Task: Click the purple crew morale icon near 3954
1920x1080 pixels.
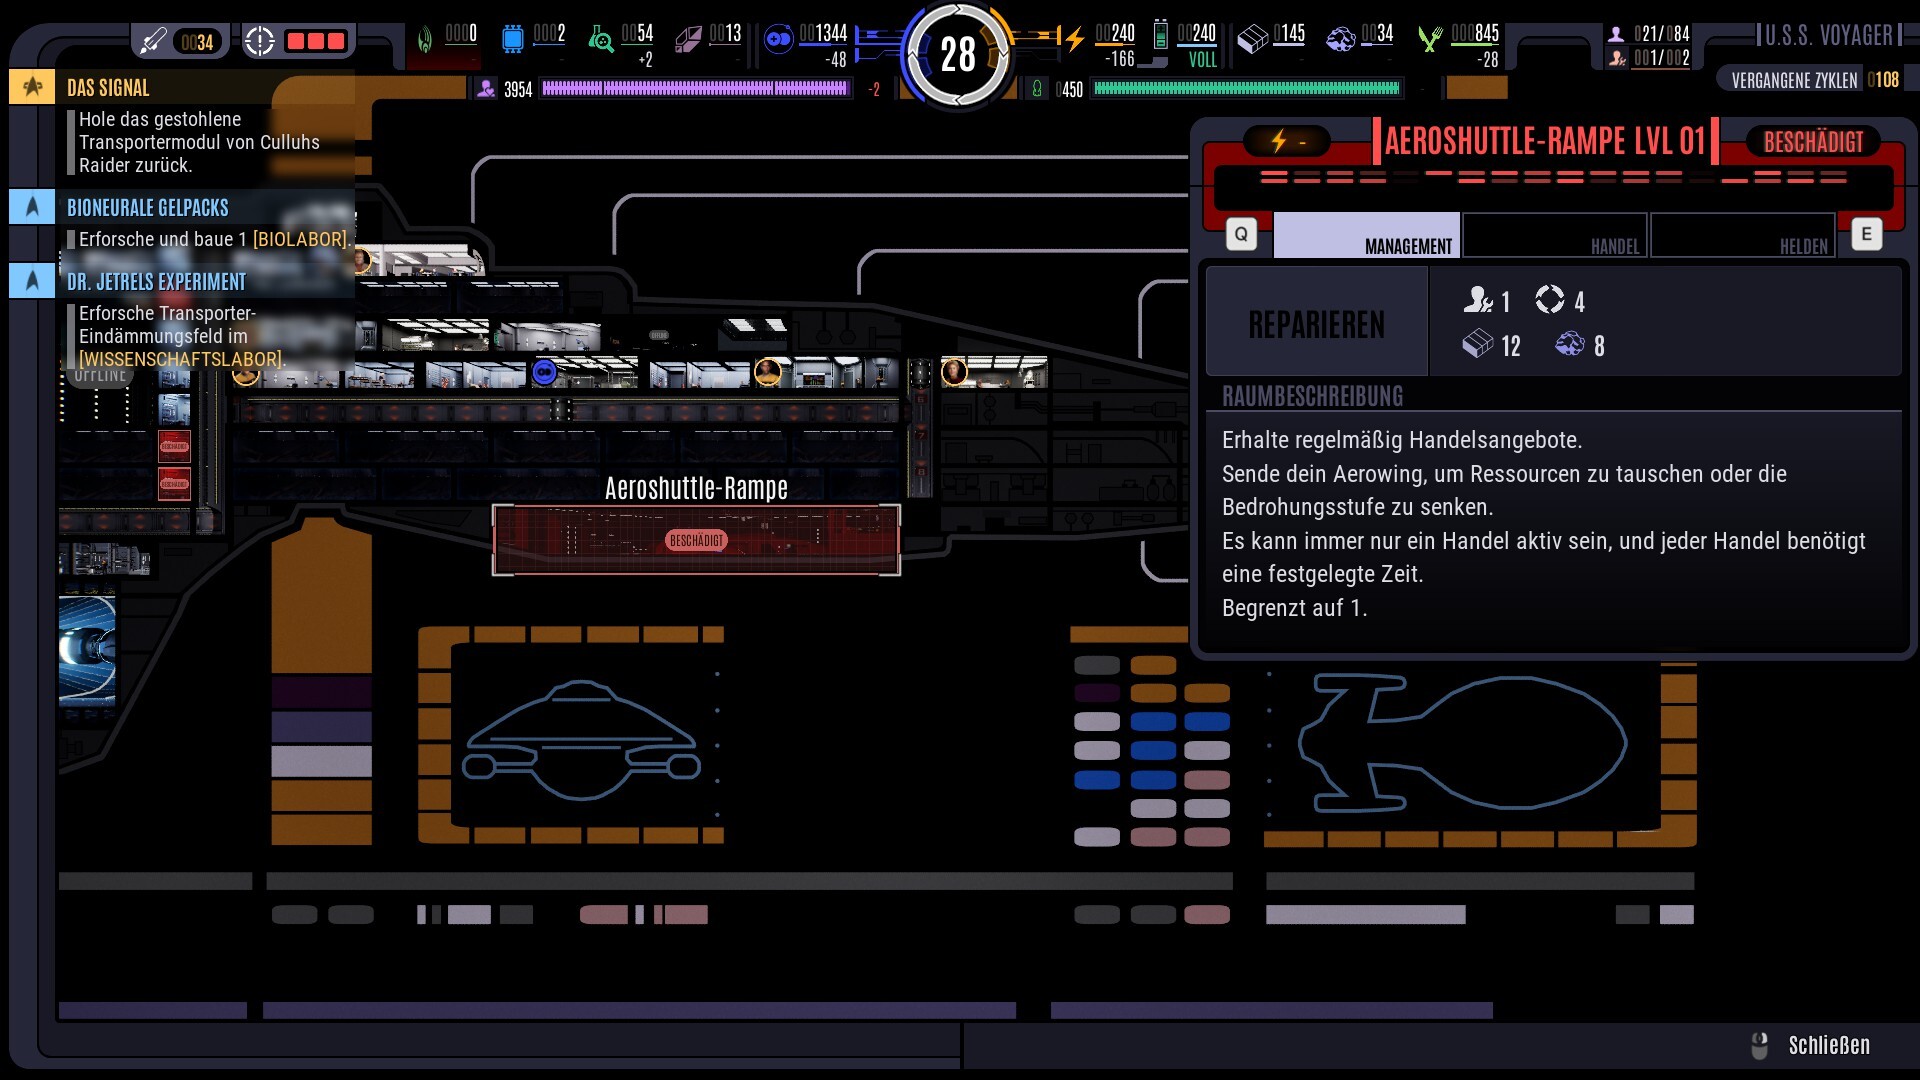Action: (485, 89)
